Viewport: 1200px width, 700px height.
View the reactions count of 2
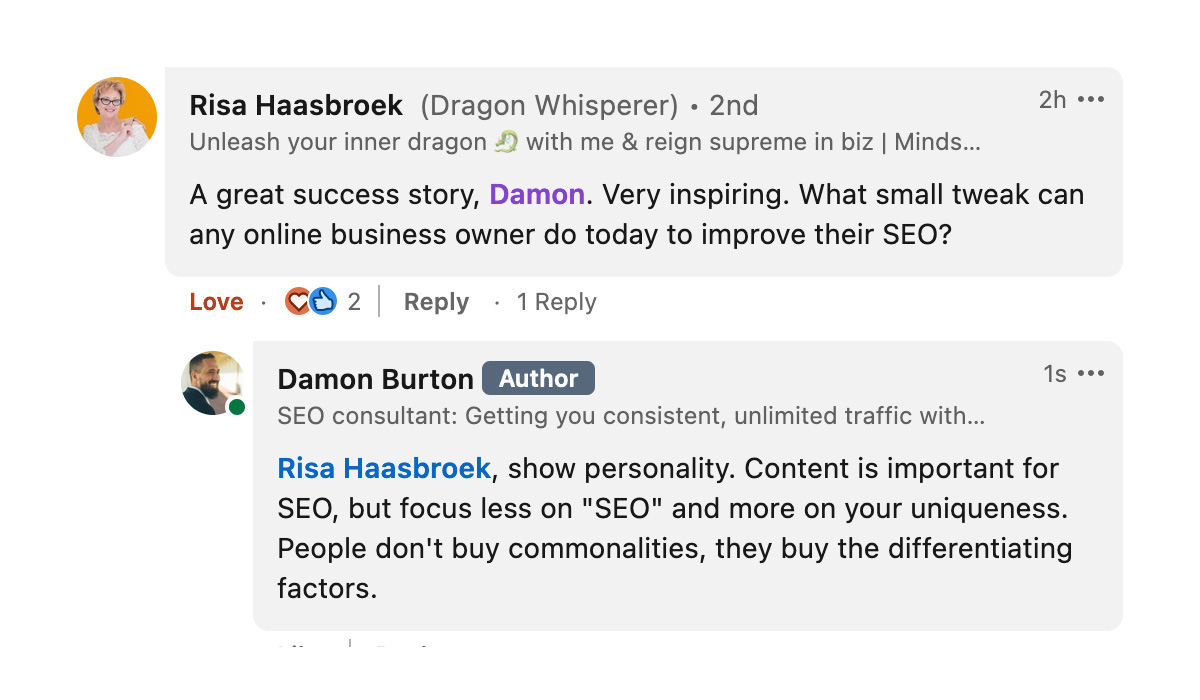[x=354, y=302]
